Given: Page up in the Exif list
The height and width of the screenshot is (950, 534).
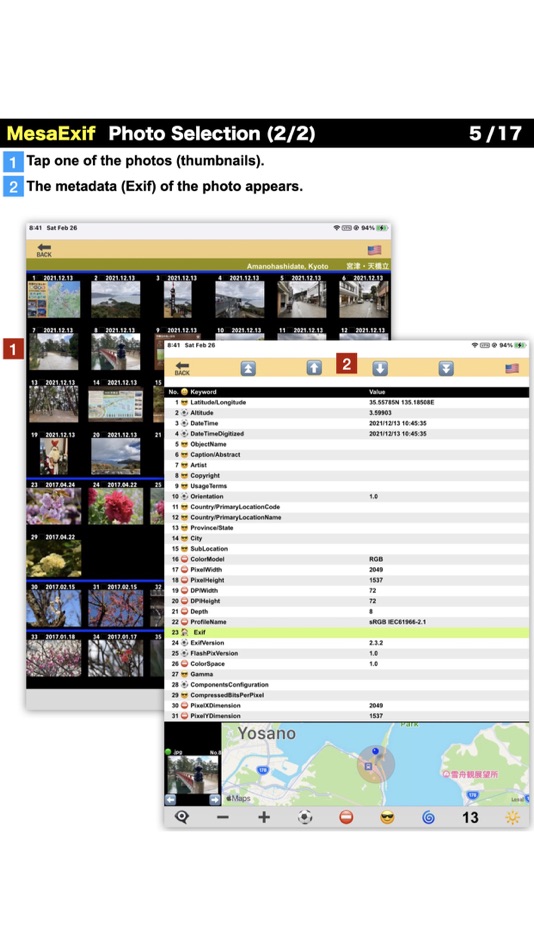Looking at the screenshot, I should 314,367.
